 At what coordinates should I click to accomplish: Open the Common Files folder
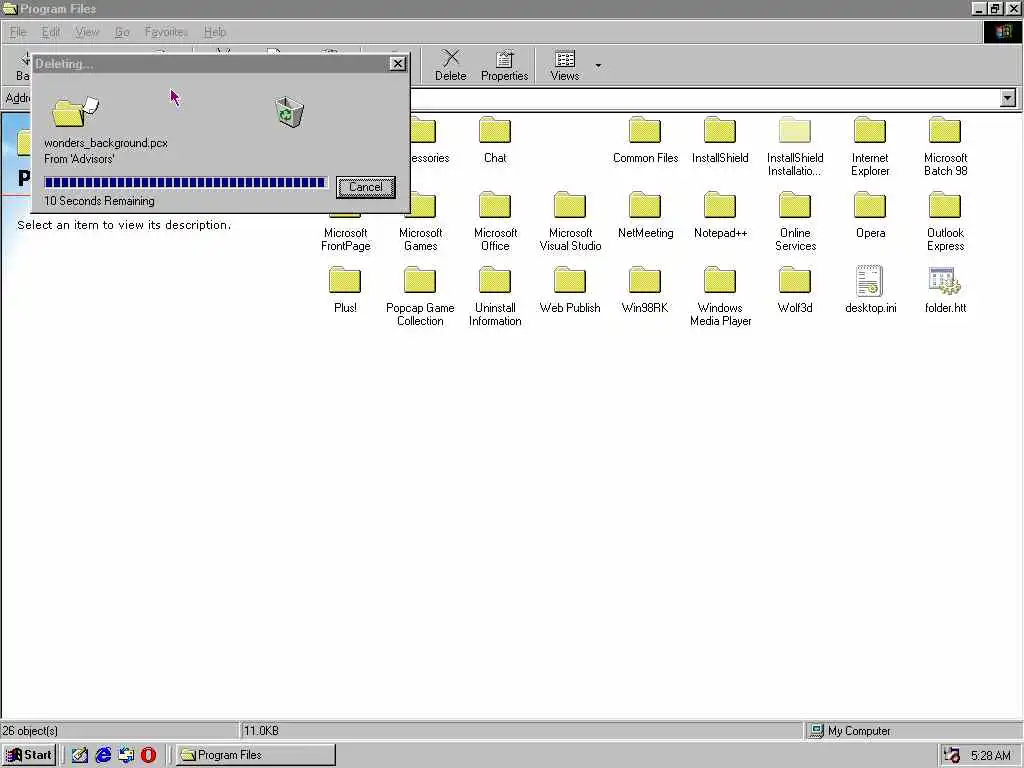[645, 140]
